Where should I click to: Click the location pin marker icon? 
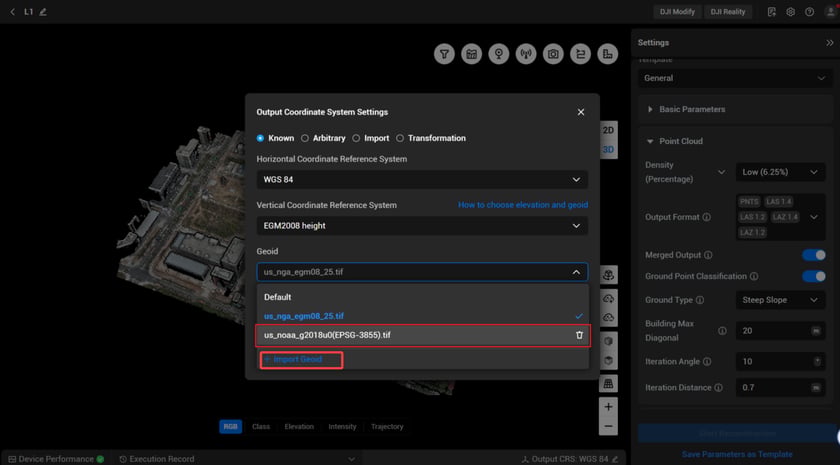(499, 54)
